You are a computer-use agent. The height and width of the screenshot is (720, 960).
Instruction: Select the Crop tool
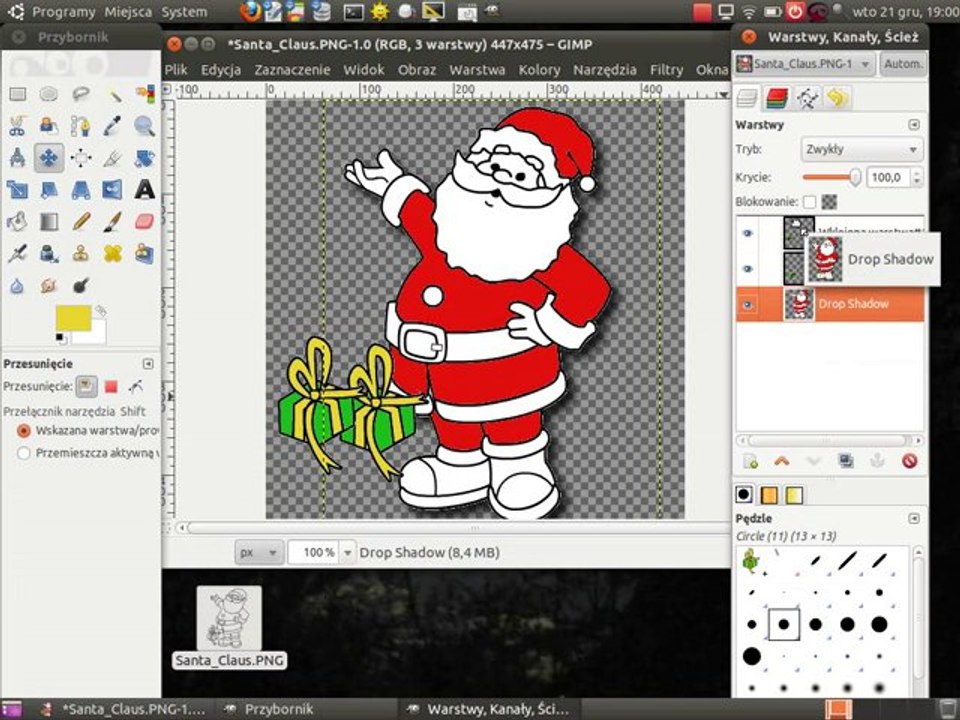(113, 157)
